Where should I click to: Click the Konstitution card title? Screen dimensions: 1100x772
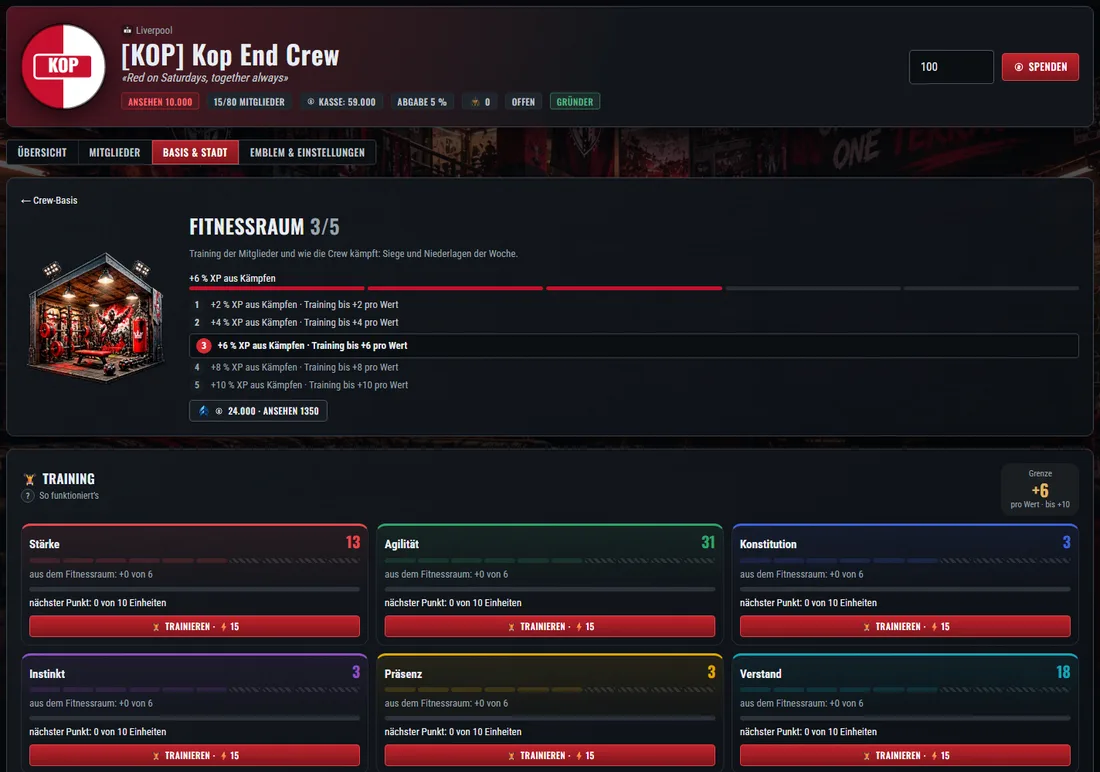pyautogui.click(x=768, y=544)
